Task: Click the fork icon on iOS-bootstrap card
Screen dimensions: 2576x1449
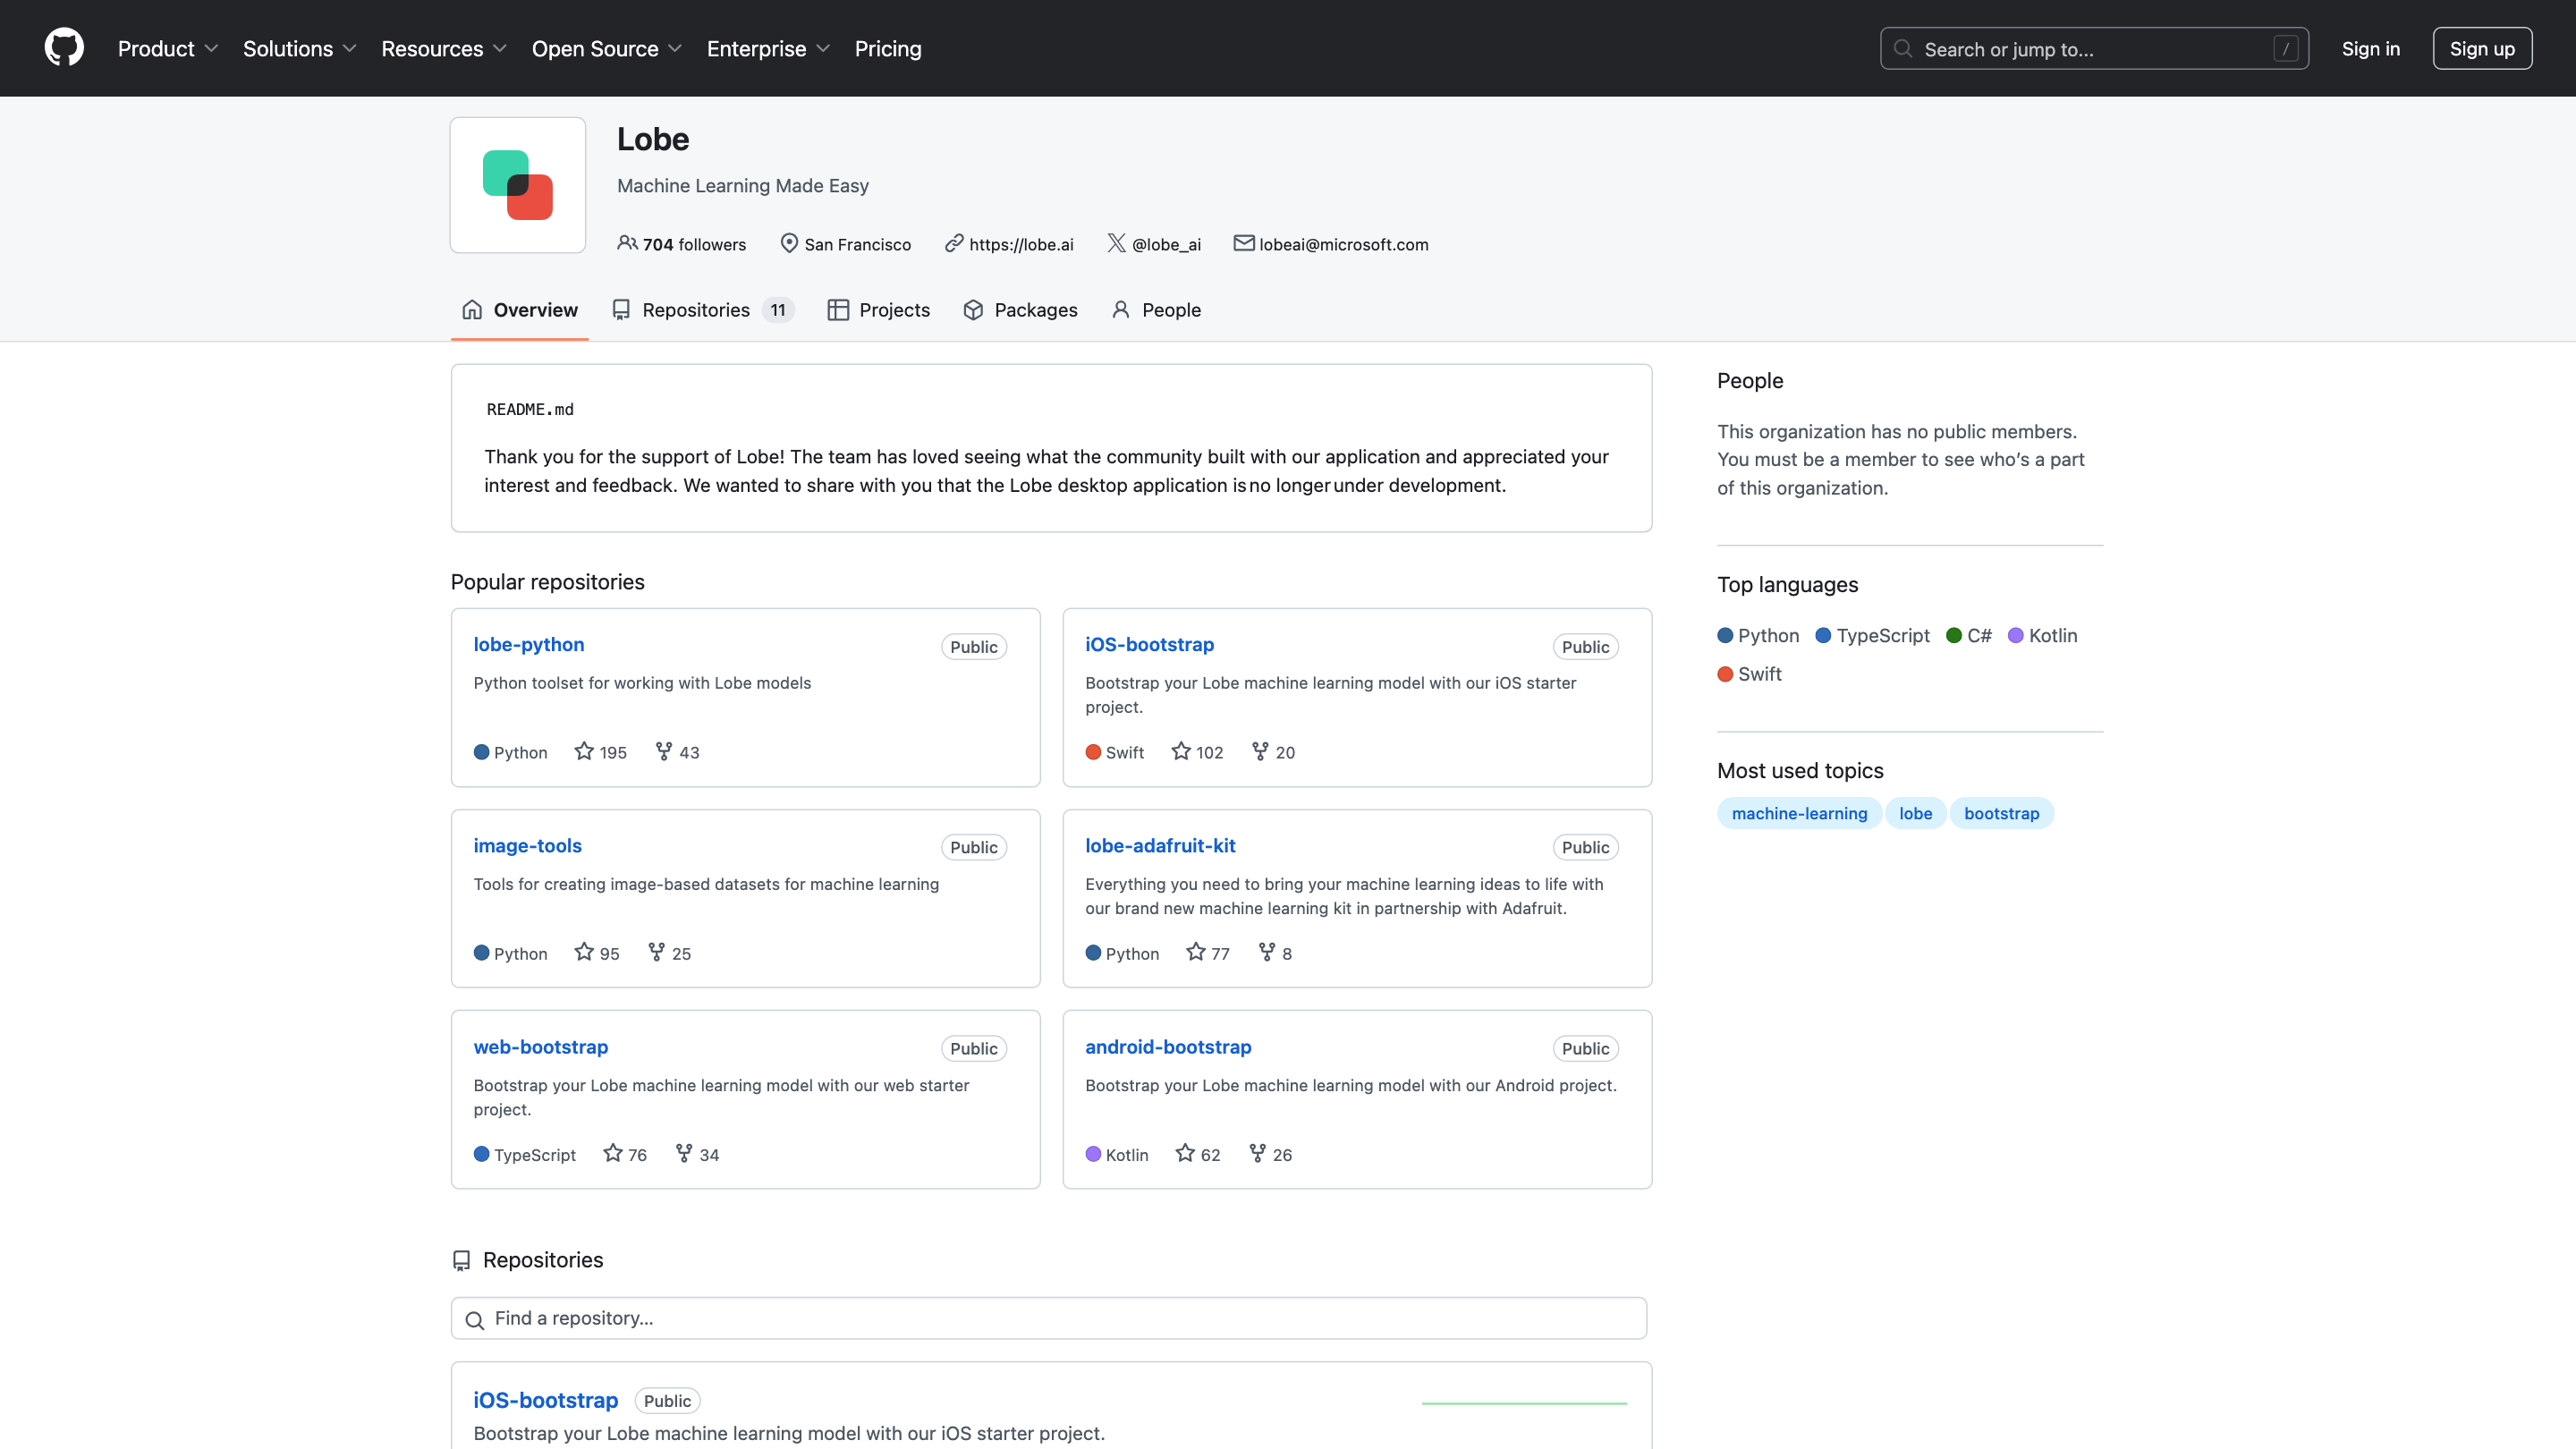Action: [1260, 751]
